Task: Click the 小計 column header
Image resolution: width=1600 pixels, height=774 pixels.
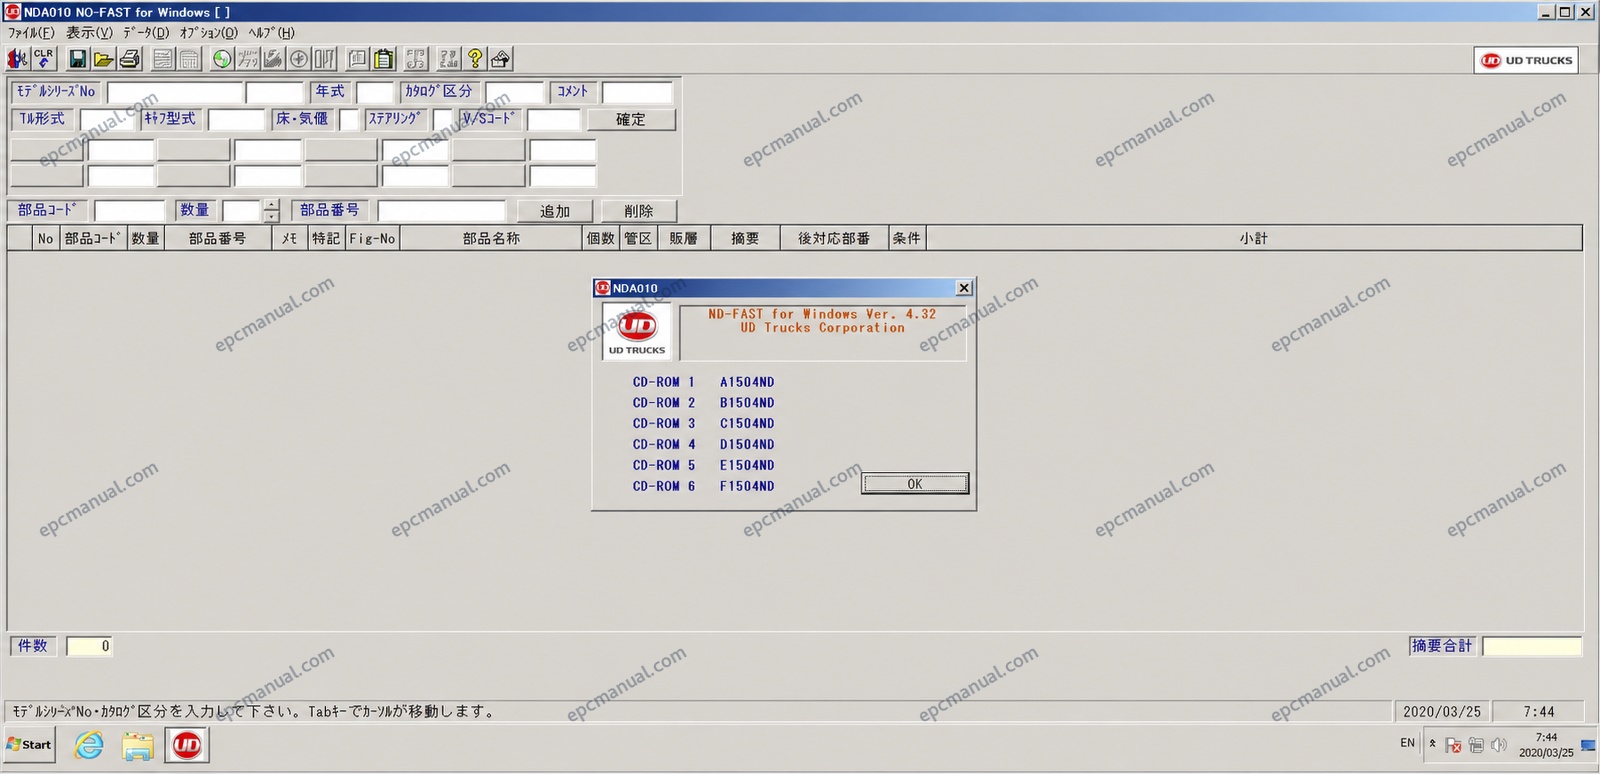Action: 1254,238
